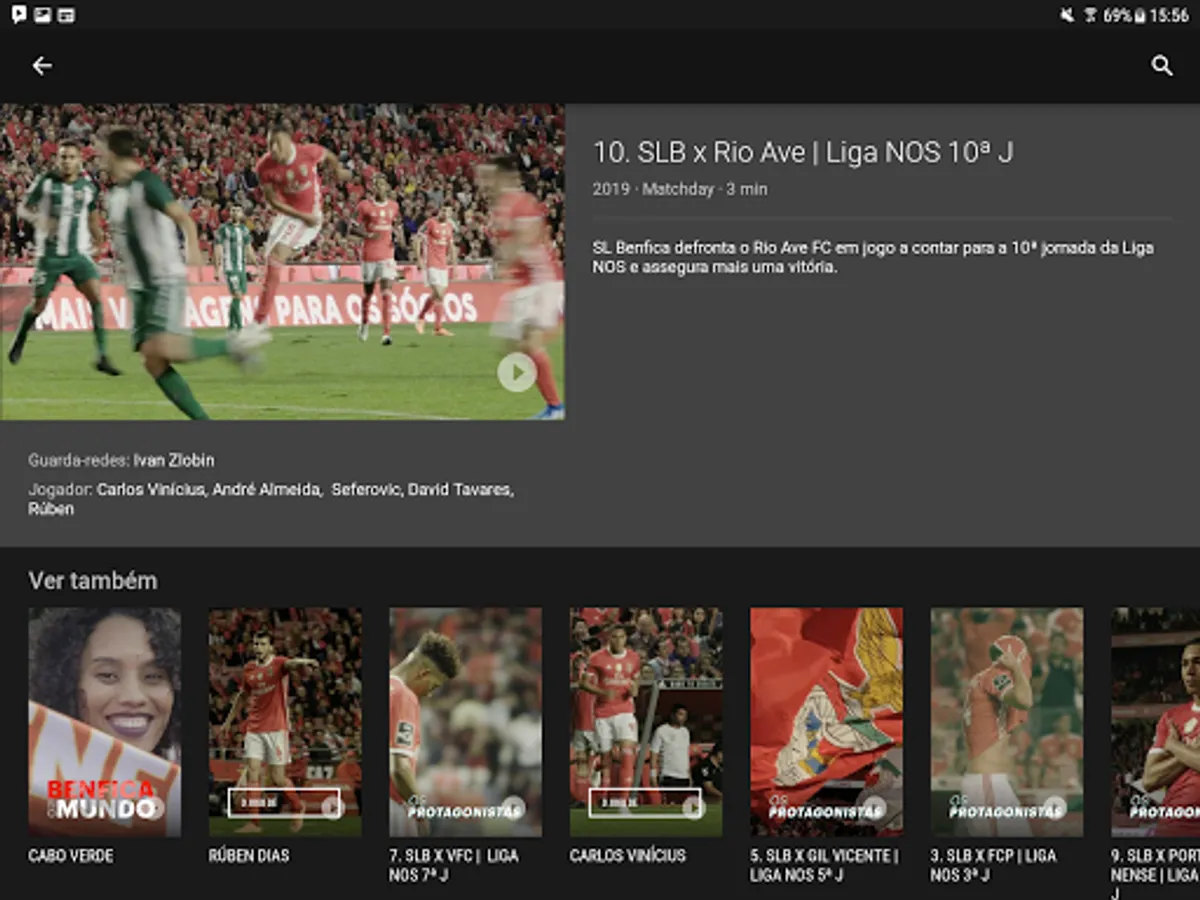The width and height of the screenshot is (1200, 900).
Task: Tap the Wi-Fi status icon
Action: point(1090,15)
